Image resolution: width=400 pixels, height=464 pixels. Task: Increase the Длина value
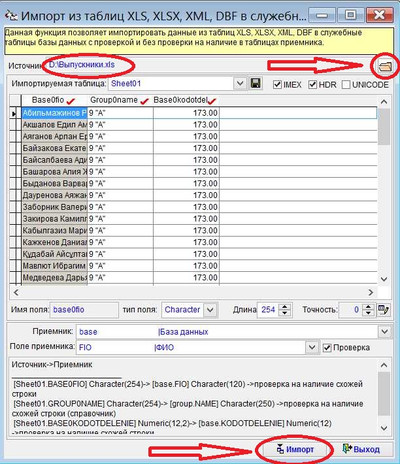point(284,307)
